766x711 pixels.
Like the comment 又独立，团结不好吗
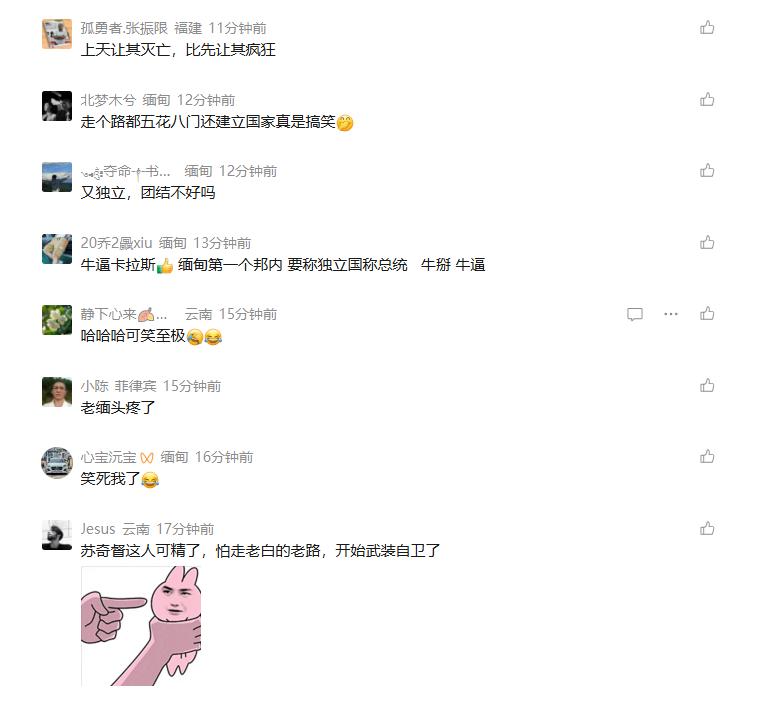(707, 171)
